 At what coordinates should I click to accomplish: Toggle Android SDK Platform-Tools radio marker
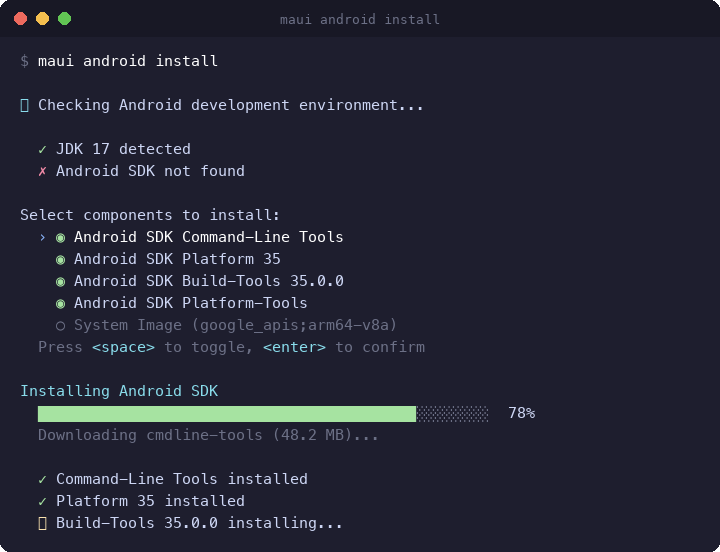60,304
